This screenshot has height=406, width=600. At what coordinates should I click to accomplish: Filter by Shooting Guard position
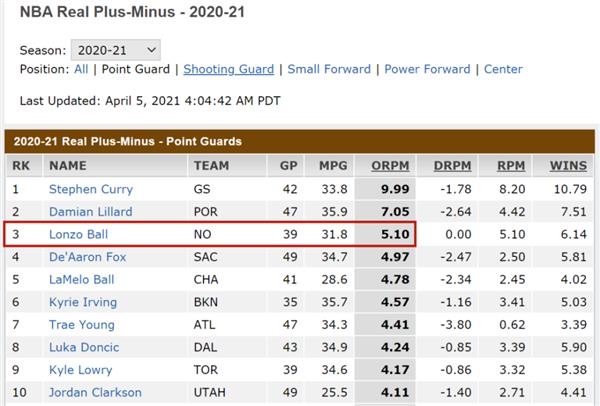point(228,69)
